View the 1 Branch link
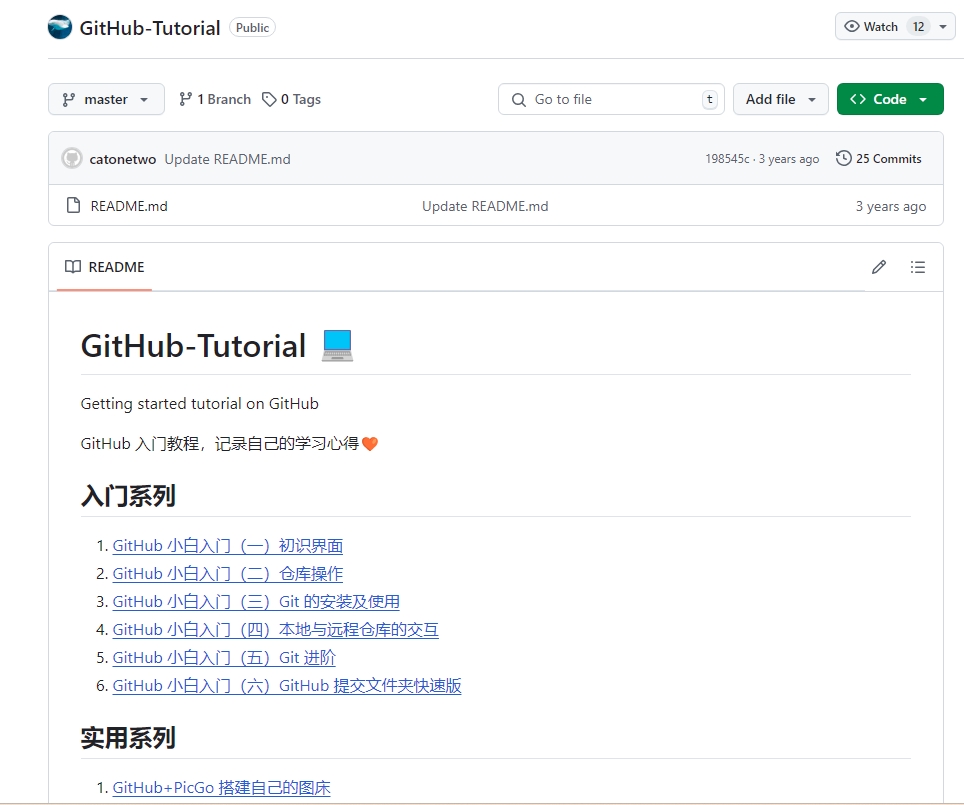 pos(215,99)
